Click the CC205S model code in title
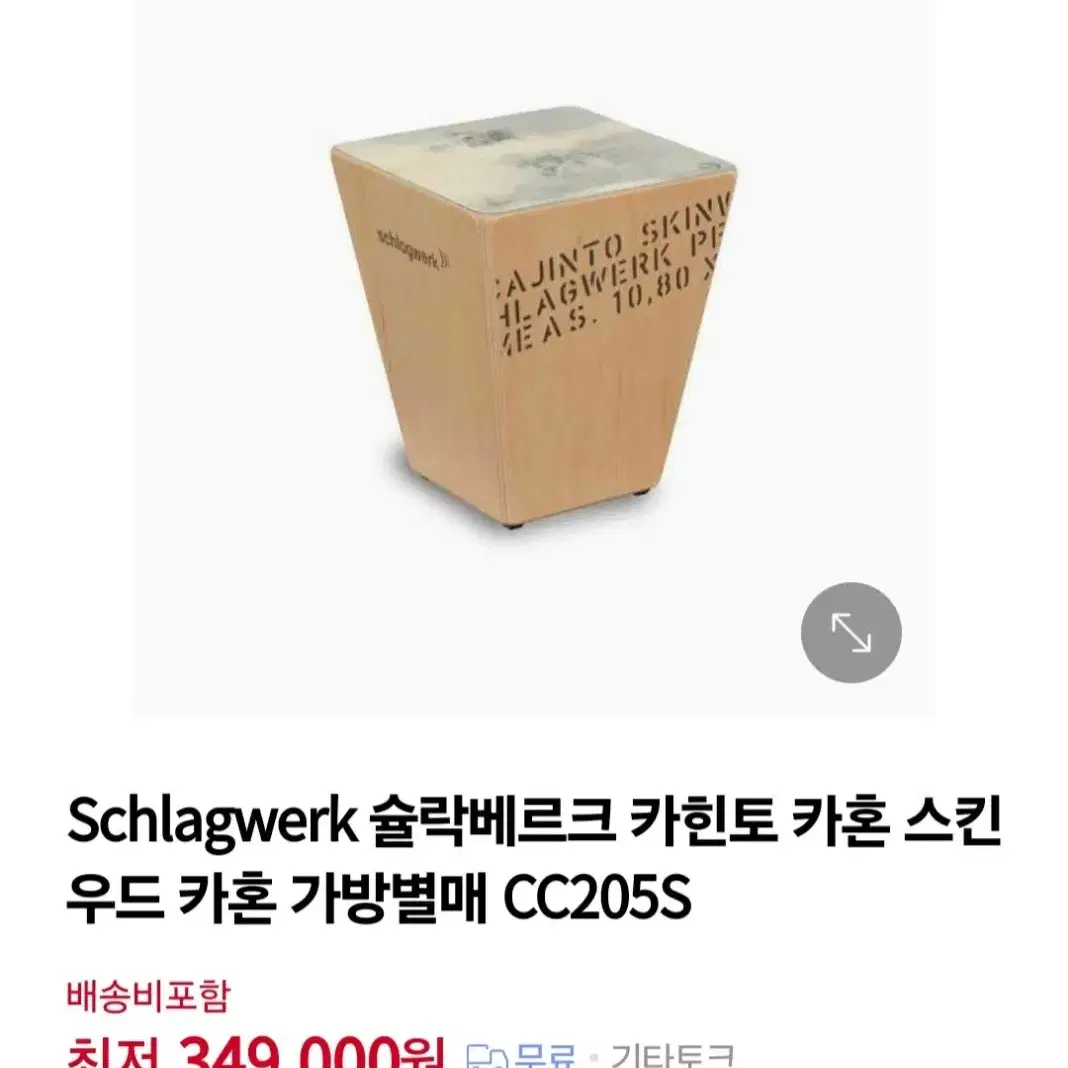Image resolution: width=1068 pixels, height=1068 pixels. point(597,898)
